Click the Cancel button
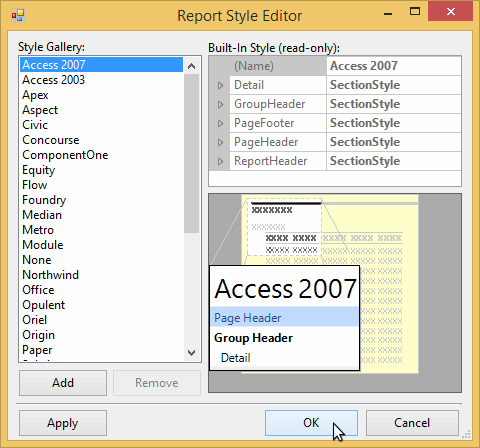This screenshot has height=448, width=480. coord(412,423)
